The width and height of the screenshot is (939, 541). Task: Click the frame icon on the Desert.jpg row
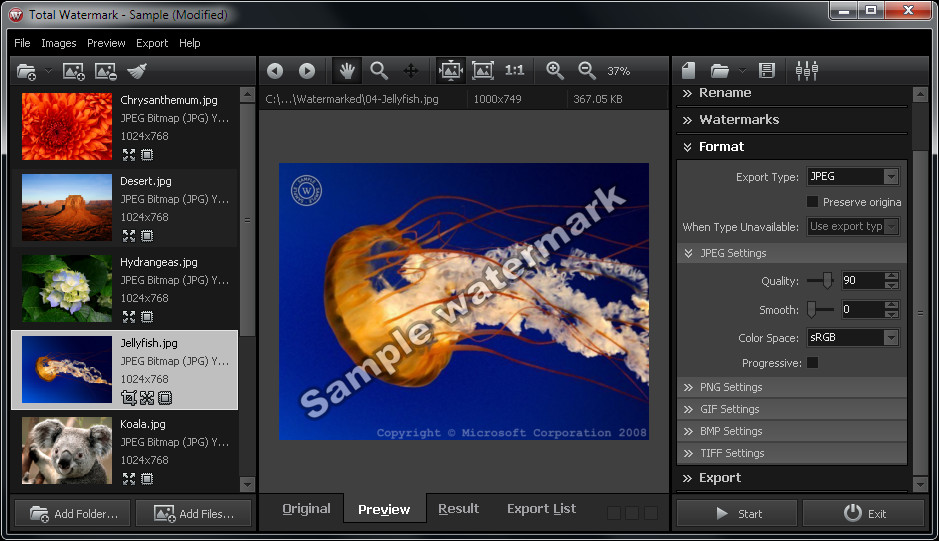(147, 235)
